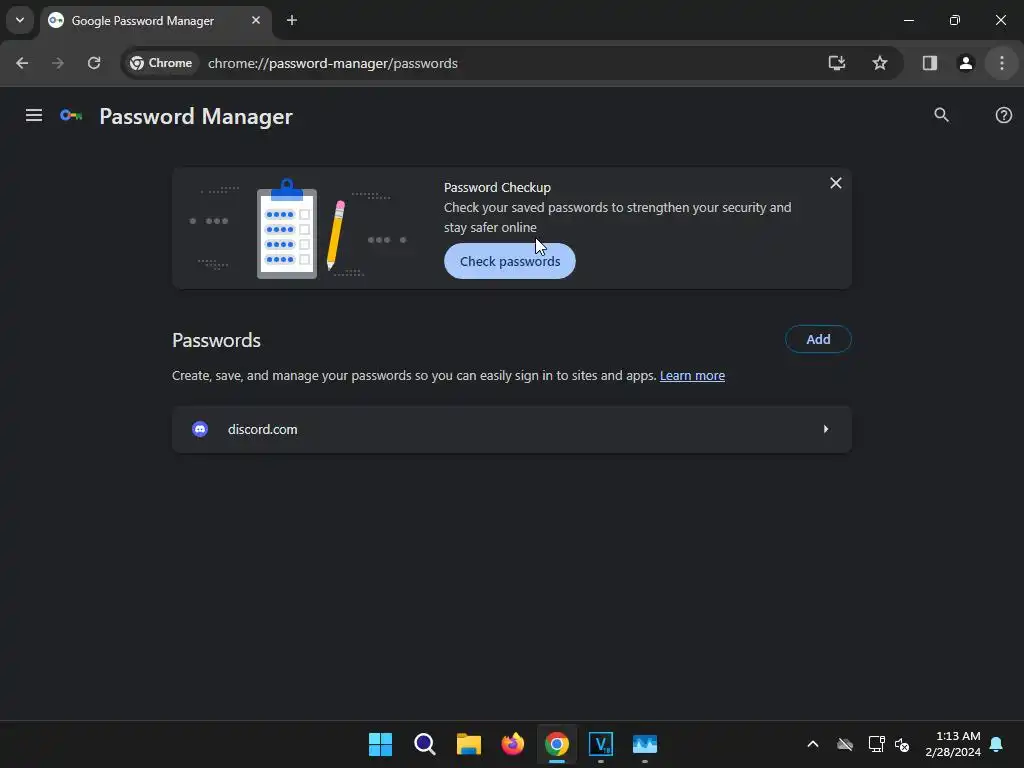Close the Google Password Manager tab
The height and width of the screenshot is (768, 1024).
pos(256,20)
